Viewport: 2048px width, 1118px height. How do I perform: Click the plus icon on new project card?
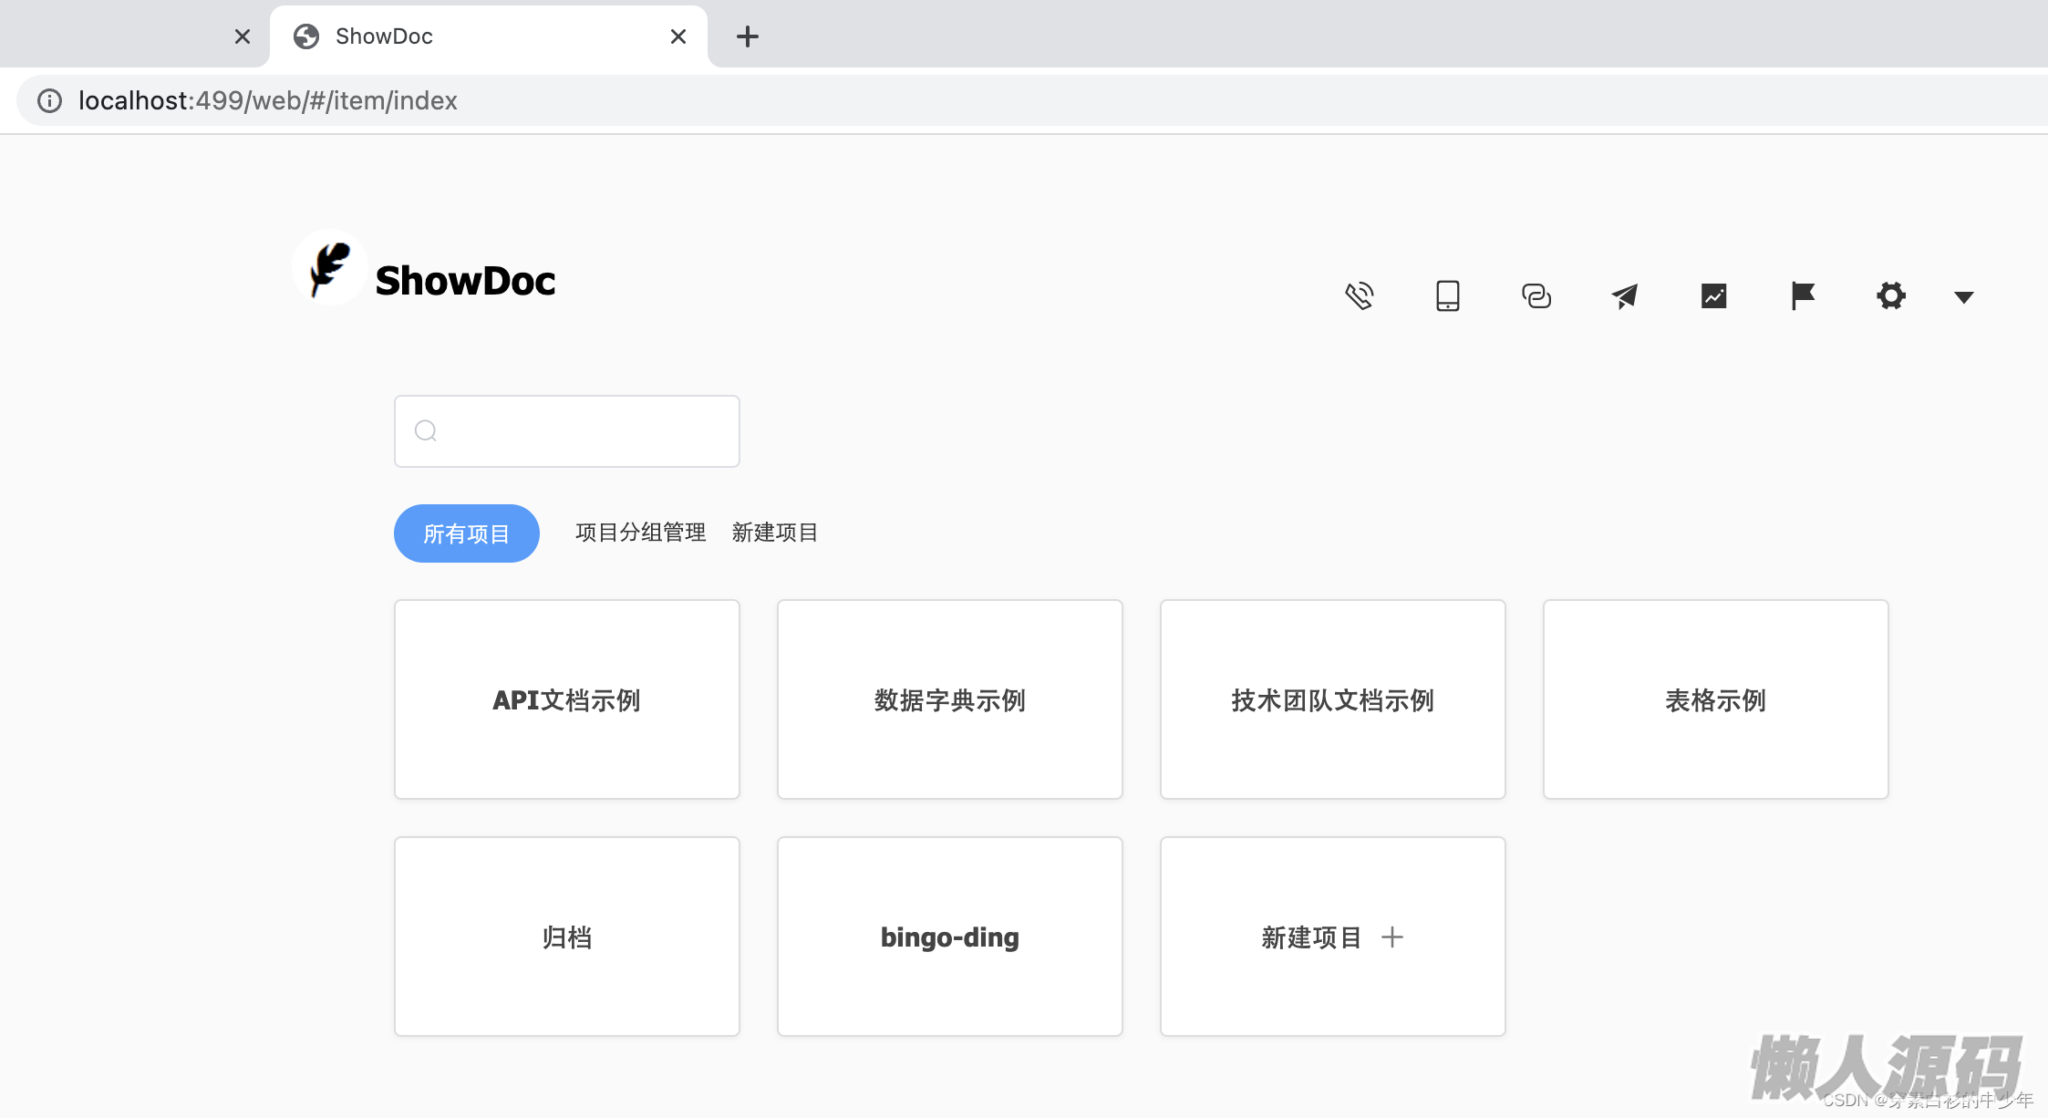coord(1392,937)
